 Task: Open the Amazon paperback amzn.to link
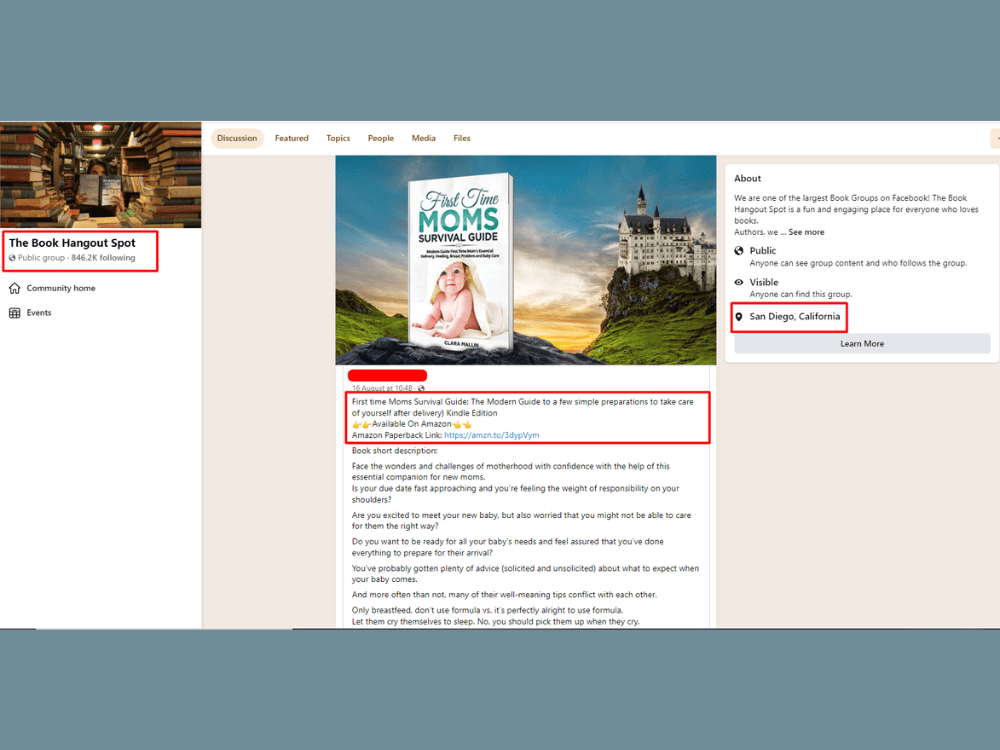(491, 436)
